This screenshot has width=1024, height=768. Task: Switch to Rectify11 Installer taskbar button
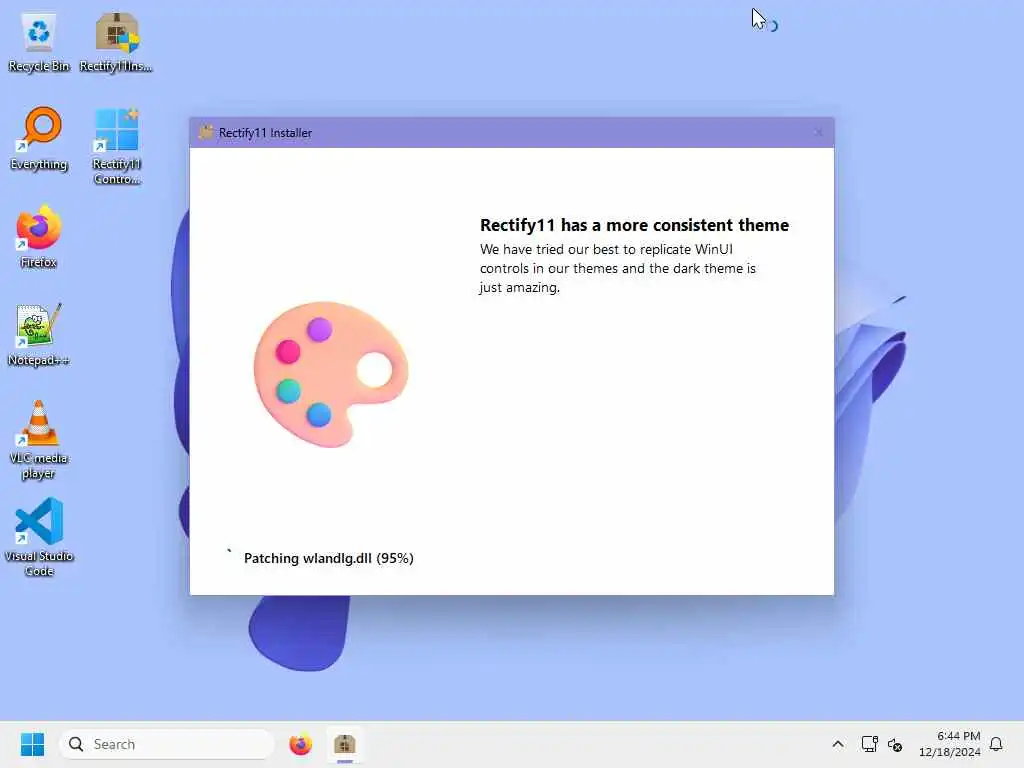pyautogui.click(x=345, y=744)
